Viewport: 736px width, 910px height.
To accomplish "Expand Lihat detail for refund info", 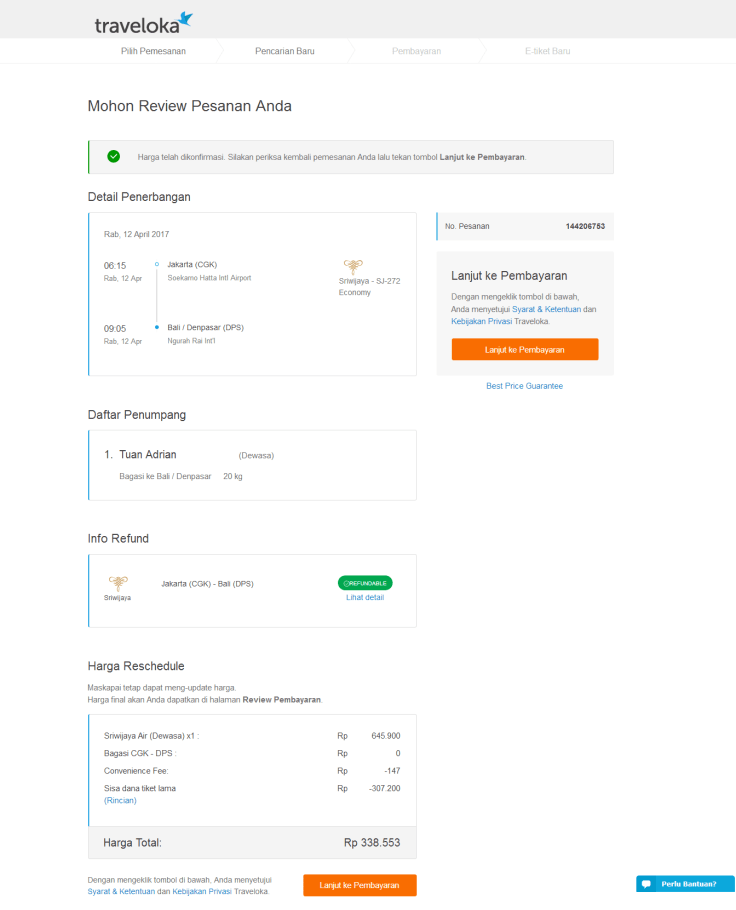I will 365,598.
